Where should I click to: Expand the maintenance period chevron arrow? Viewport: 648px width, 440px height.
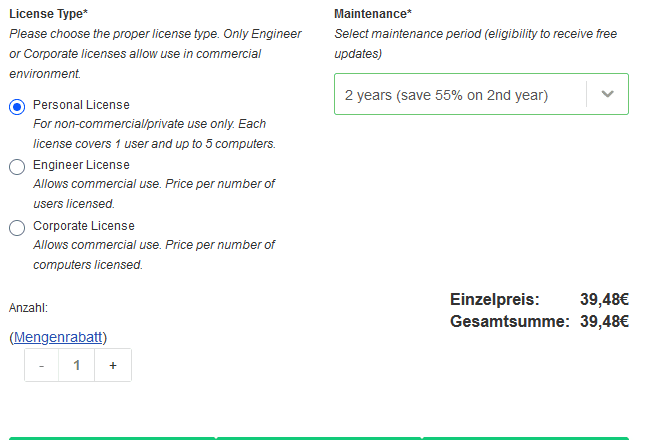click(x=607, y=94)
